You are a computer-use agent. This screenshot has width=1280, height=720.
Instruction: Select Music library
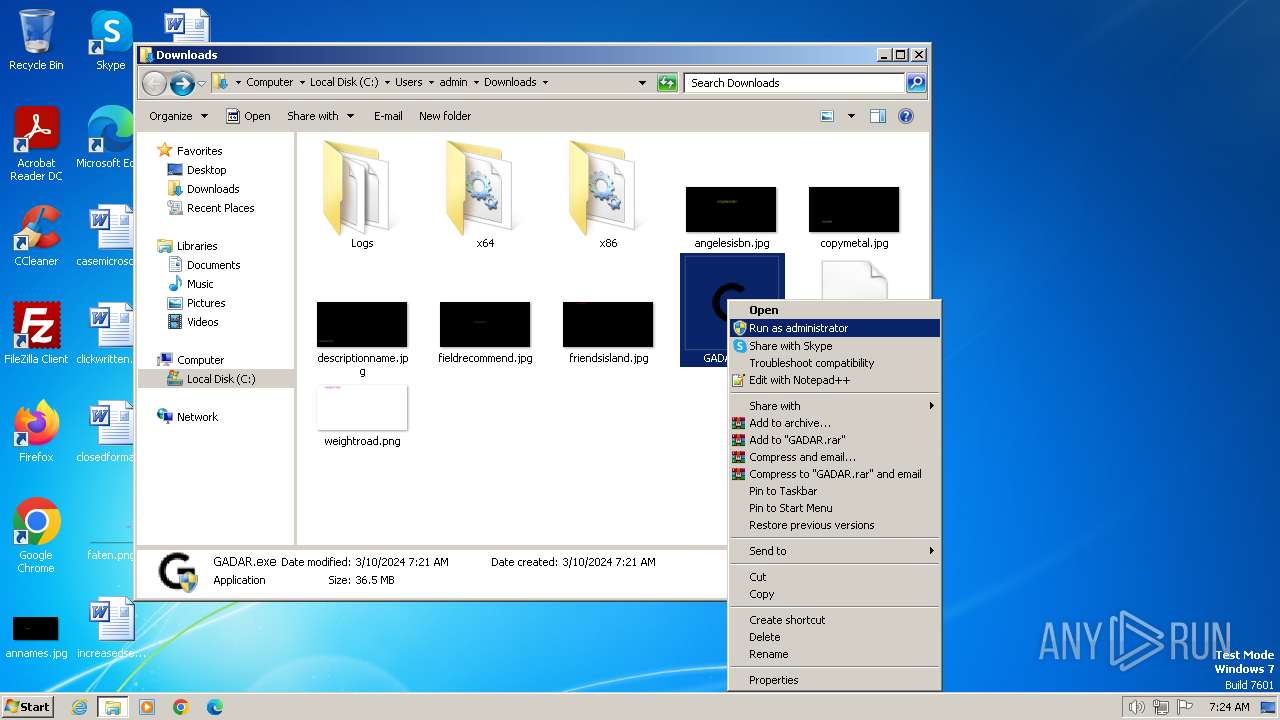[x=200, y=284]
